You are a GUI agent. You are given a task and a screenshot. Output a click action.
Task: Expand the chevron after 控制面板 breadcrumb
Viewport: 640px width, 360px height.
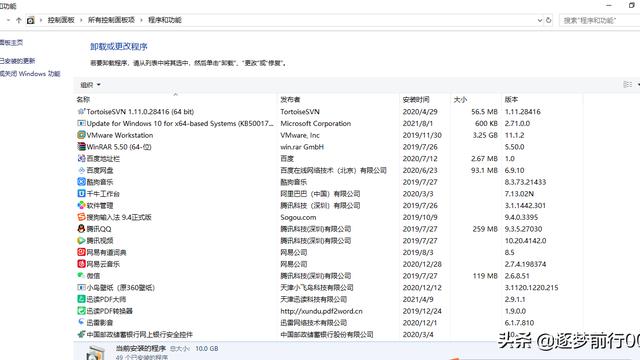pos(81,20)
